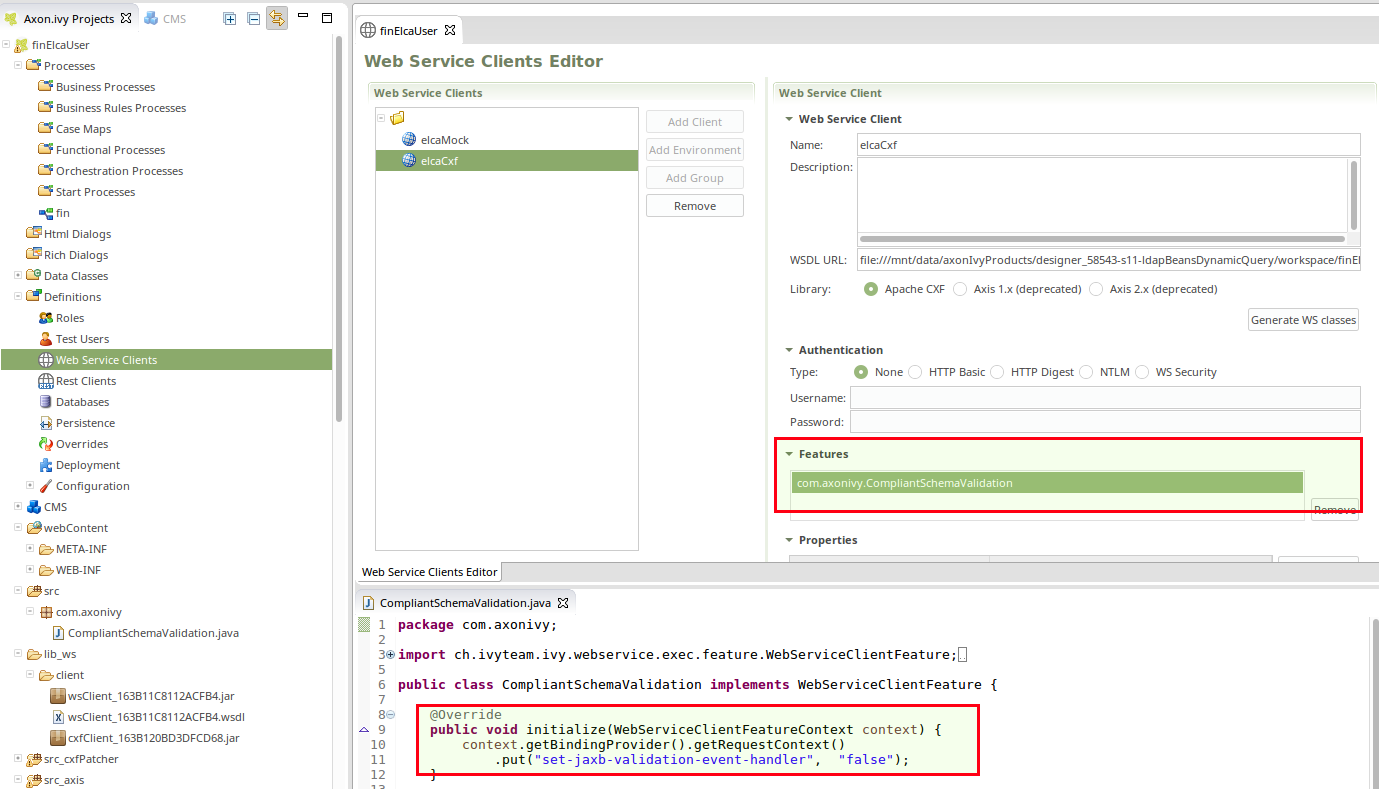Click the elcaCxf globe icon

click(x=409, y=160)
